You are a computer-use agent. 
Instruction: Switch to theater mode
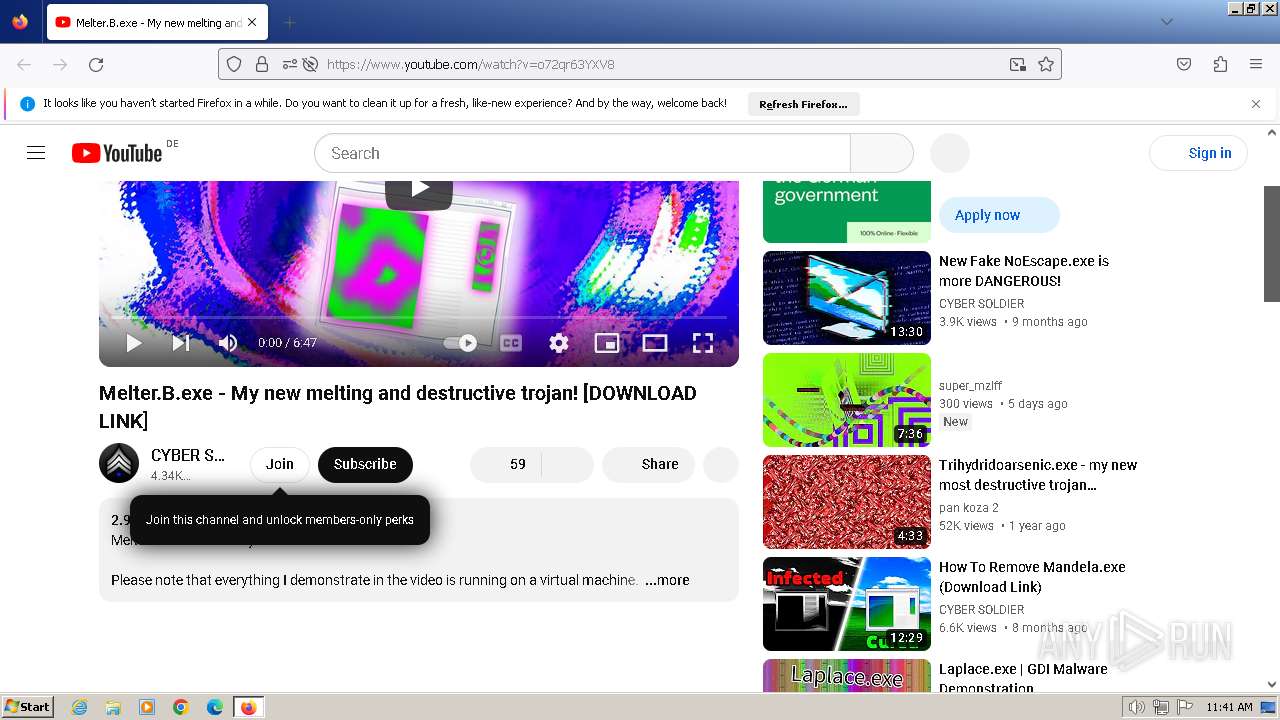point(654,343)
